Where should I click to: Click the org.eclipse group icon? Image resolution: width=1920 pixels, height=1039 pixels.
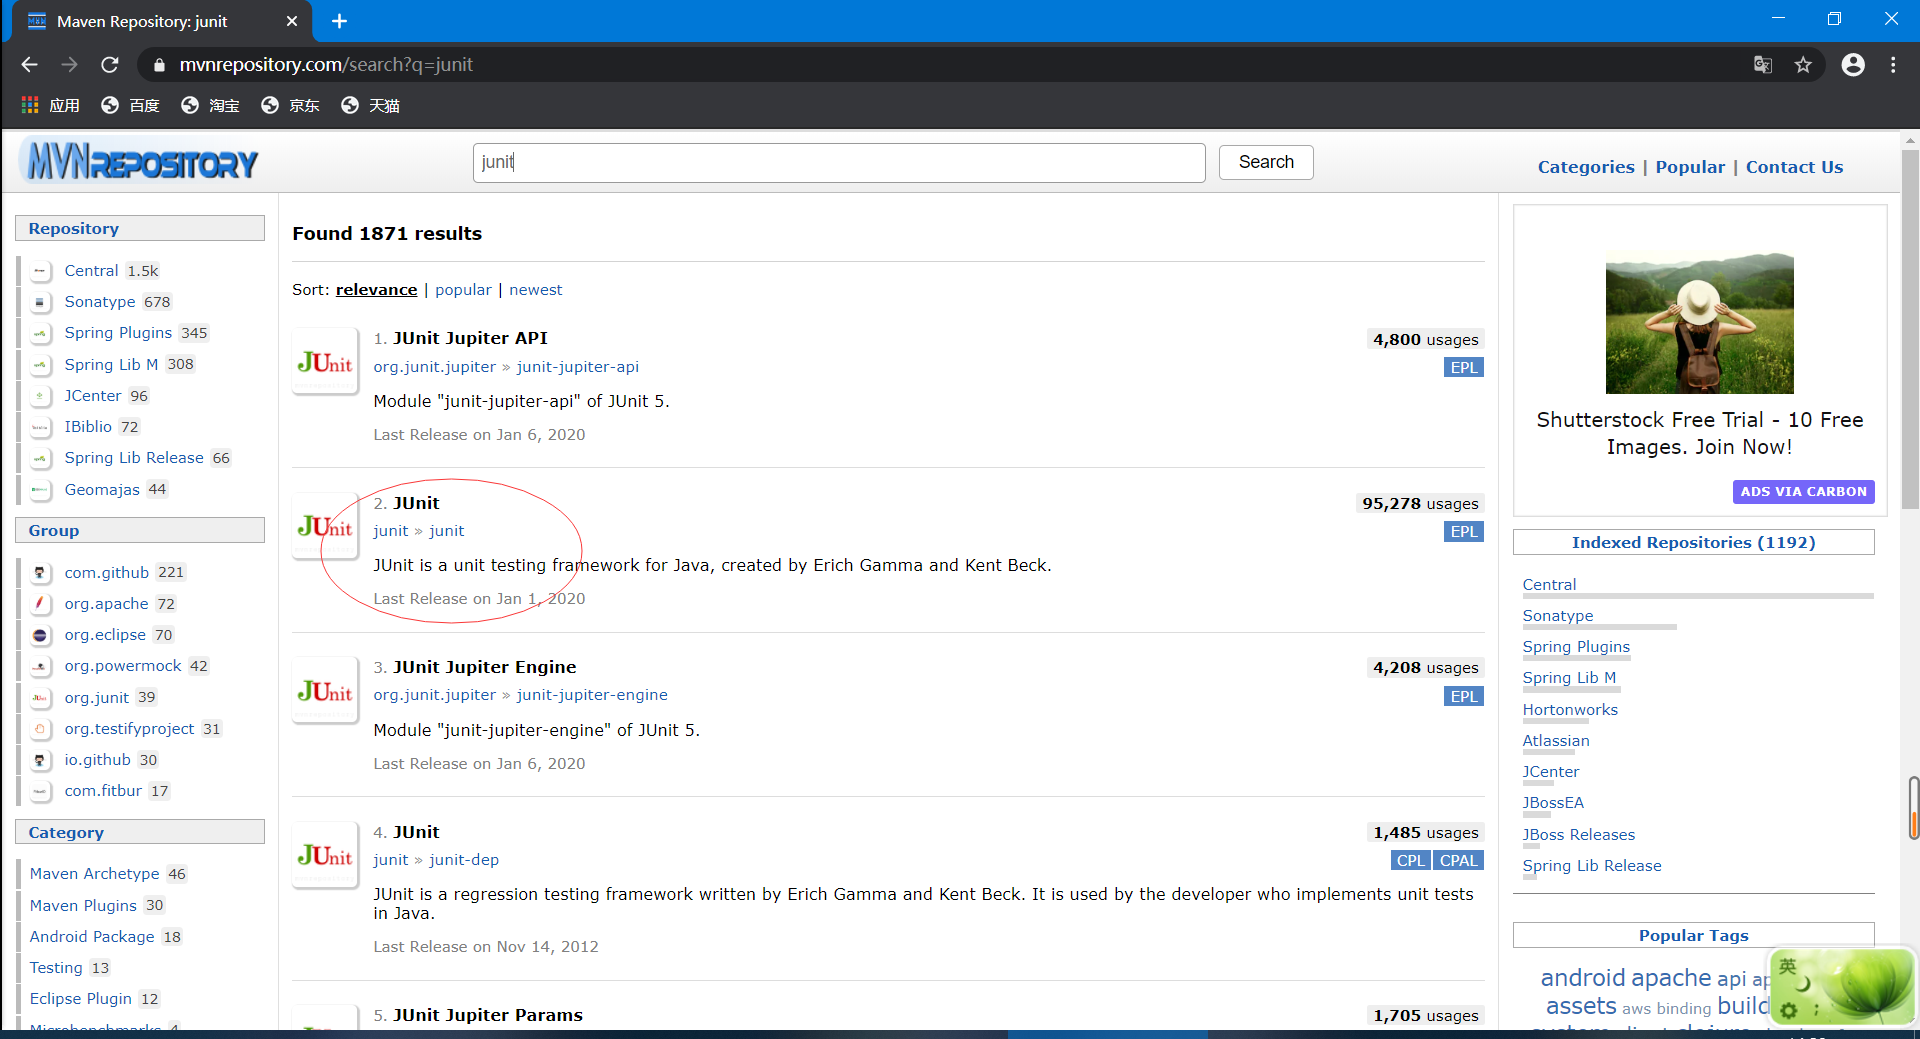40,635
